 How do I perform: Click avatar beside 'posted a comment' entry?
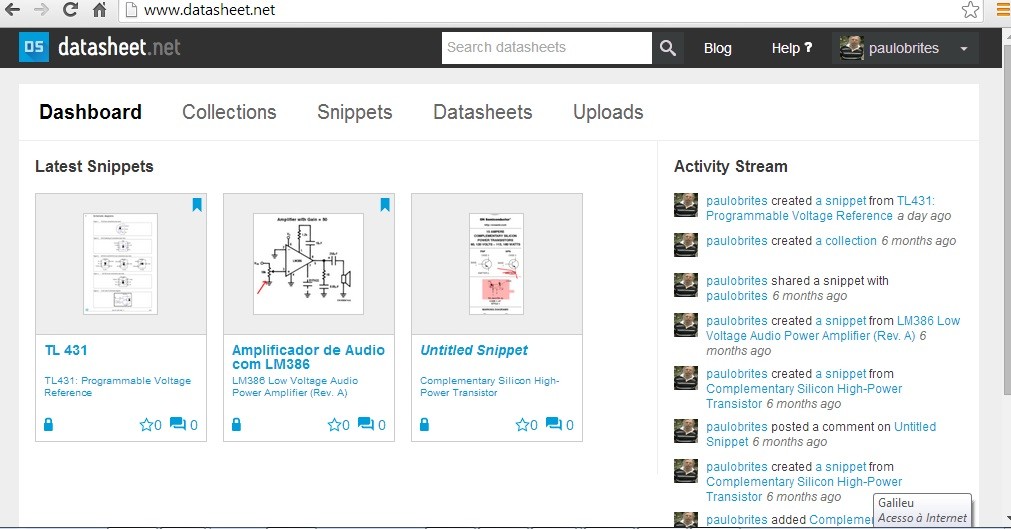click(x=686, y=430)
